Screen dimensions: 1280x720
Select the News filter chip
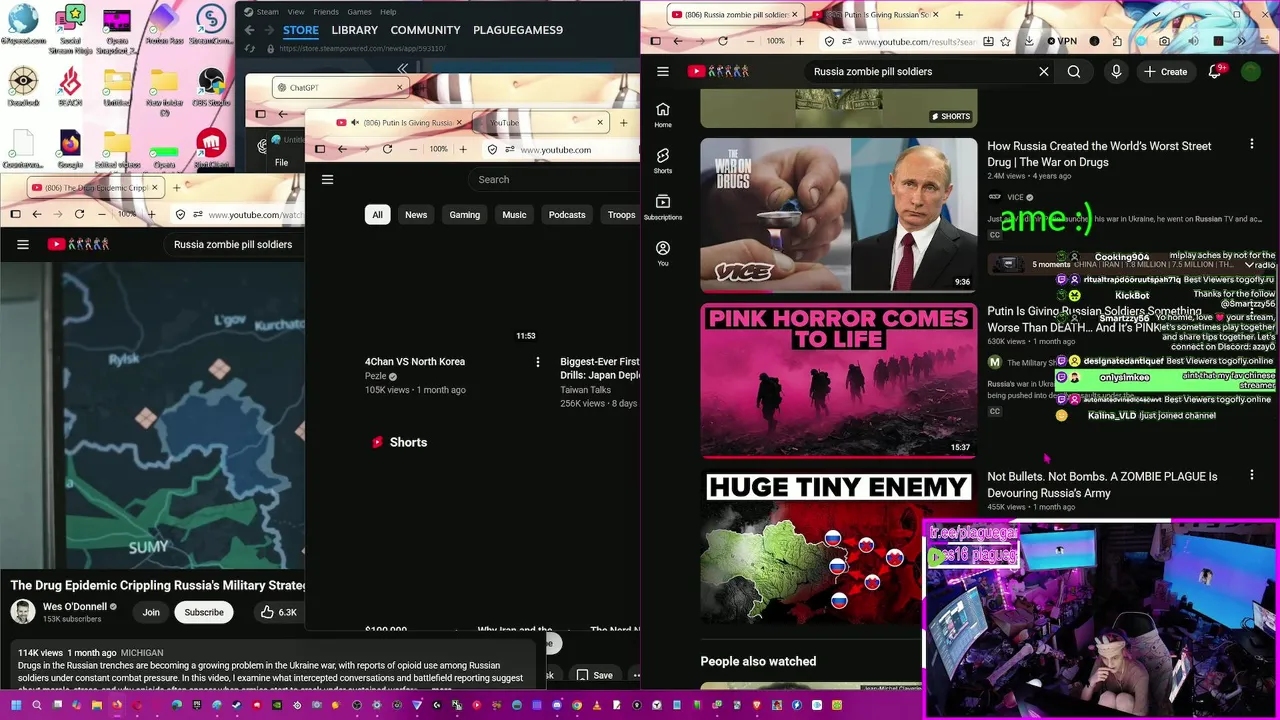pos(416,214)
